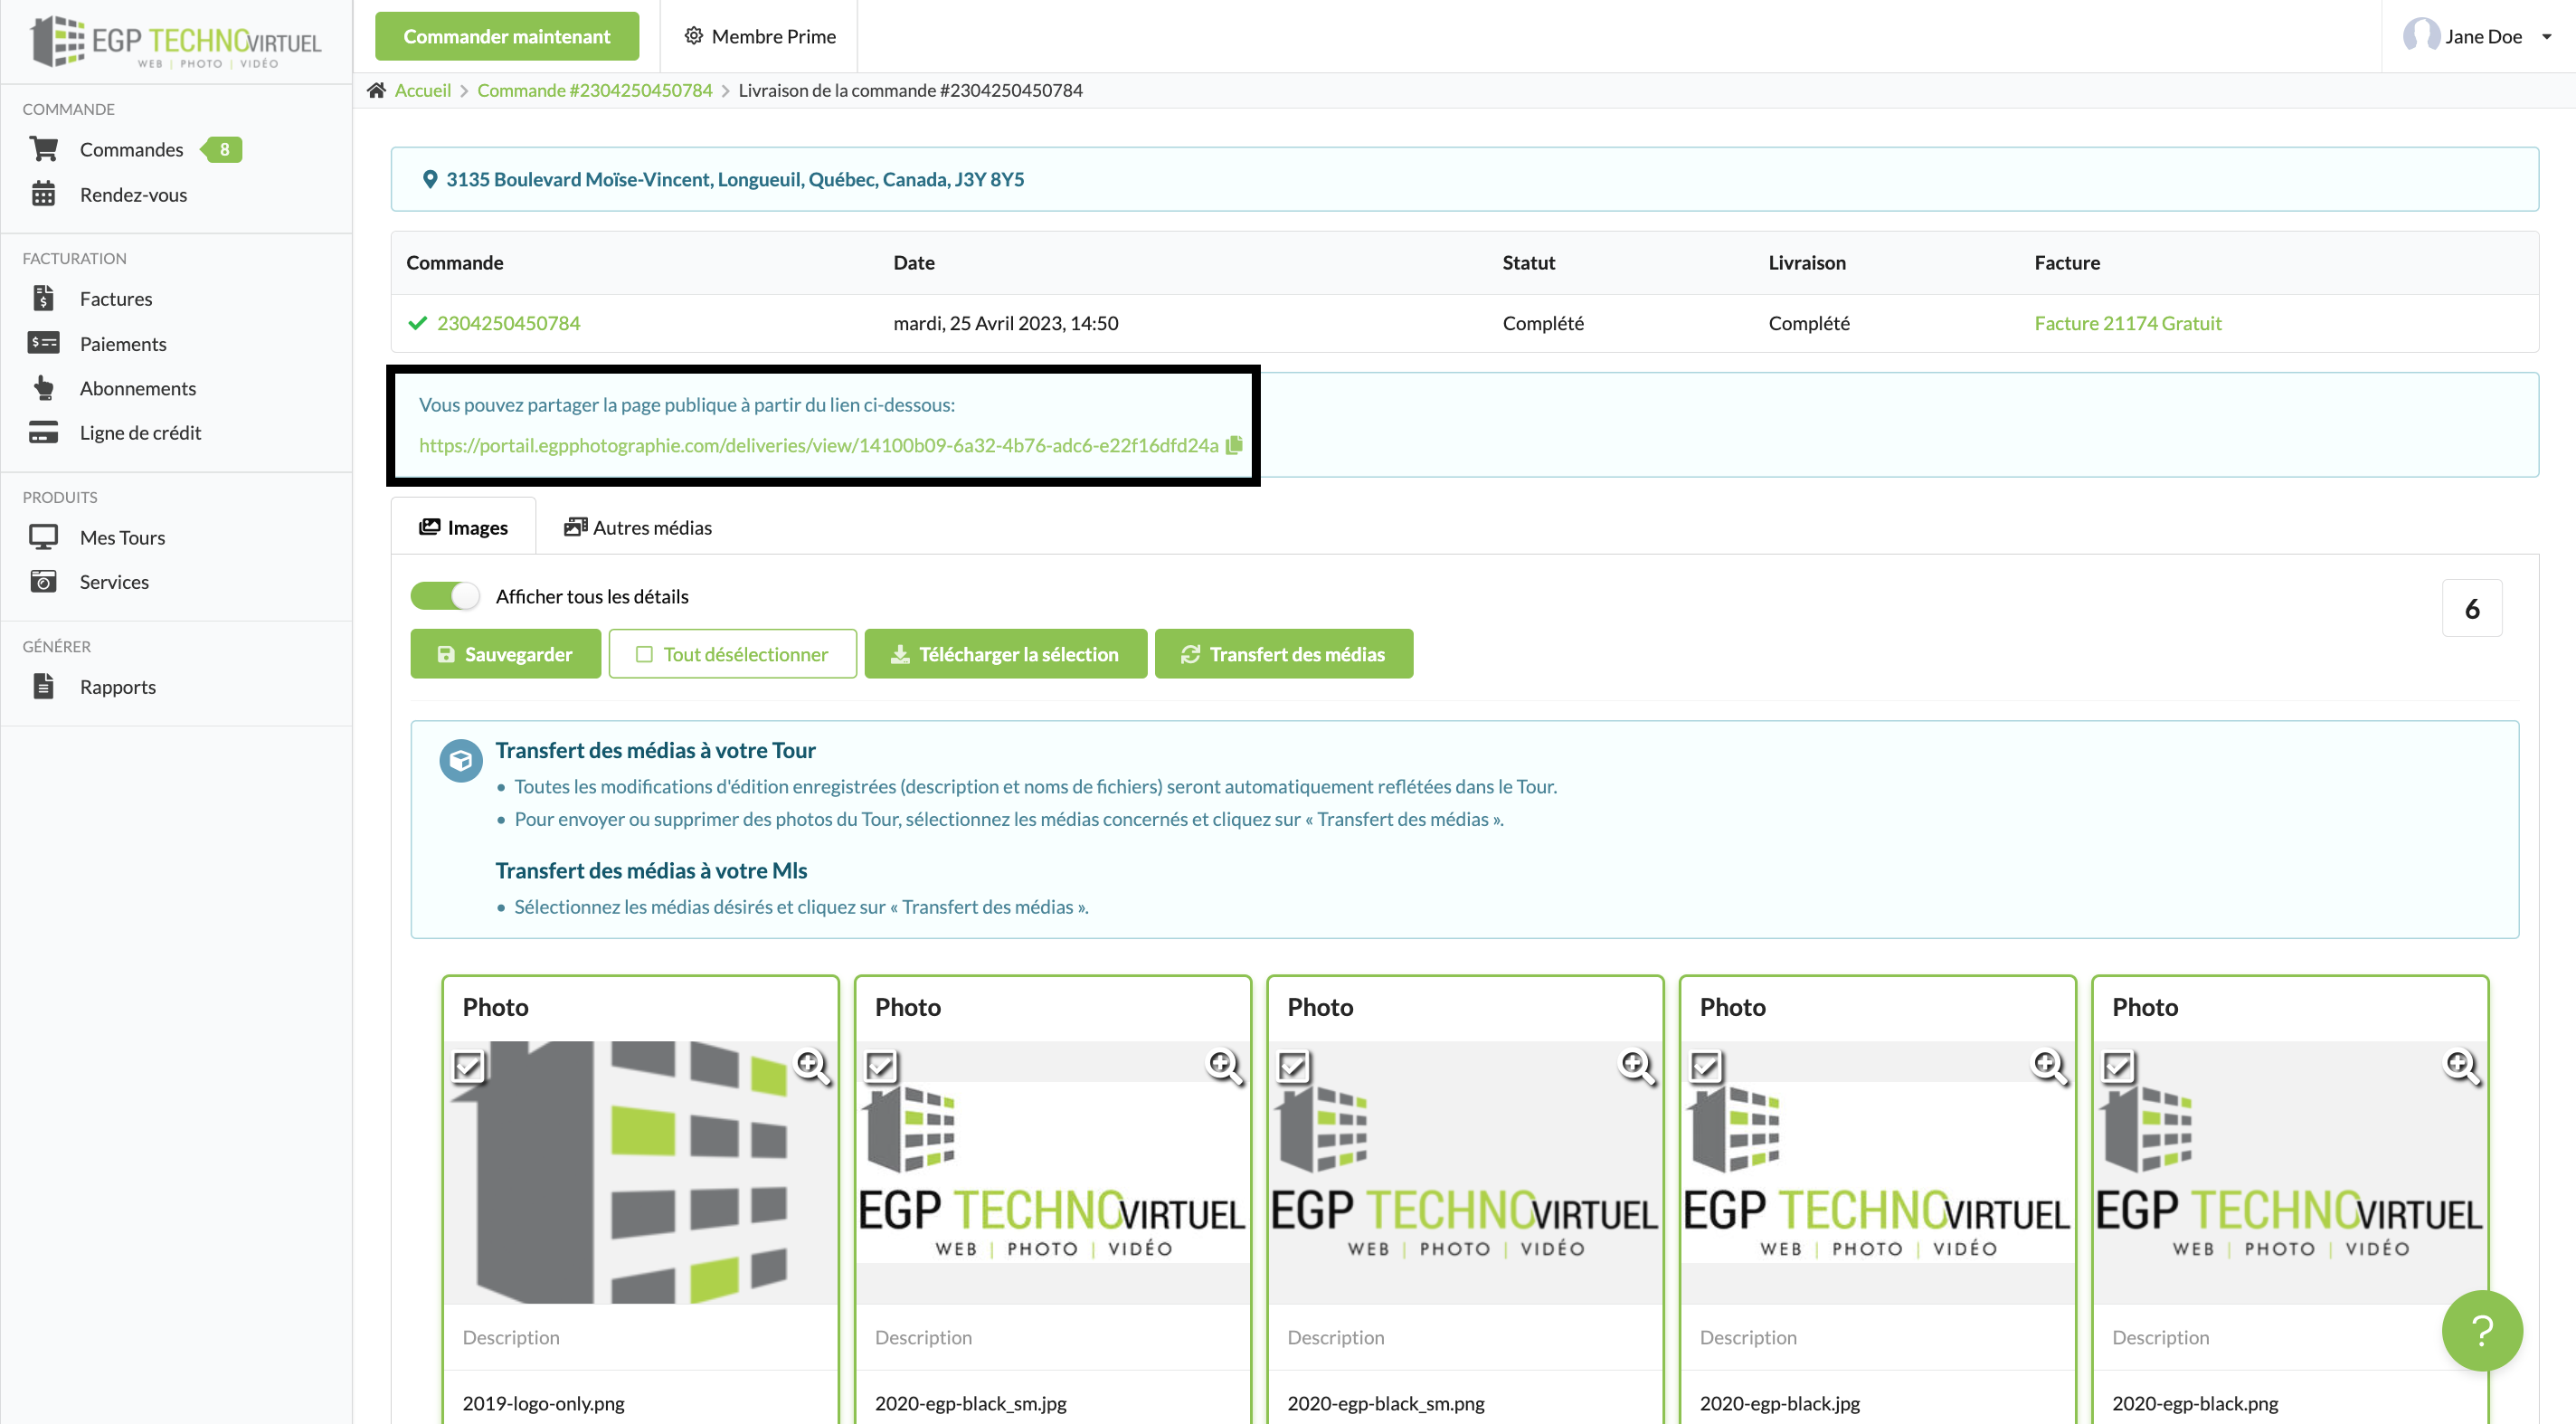Open the Facture 21174 Gratuit link
Screen dimensions: 2576x1424
point(2127,323)
